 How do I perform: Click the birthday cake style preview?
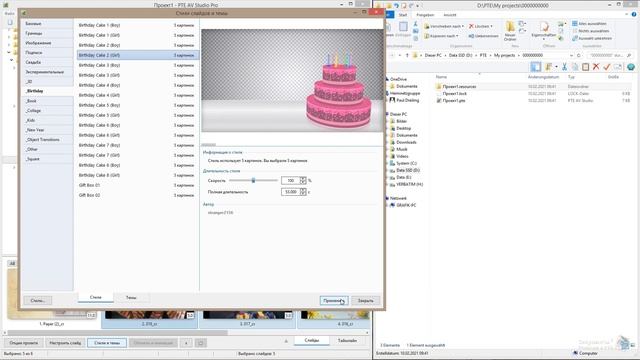pos(292,80)
